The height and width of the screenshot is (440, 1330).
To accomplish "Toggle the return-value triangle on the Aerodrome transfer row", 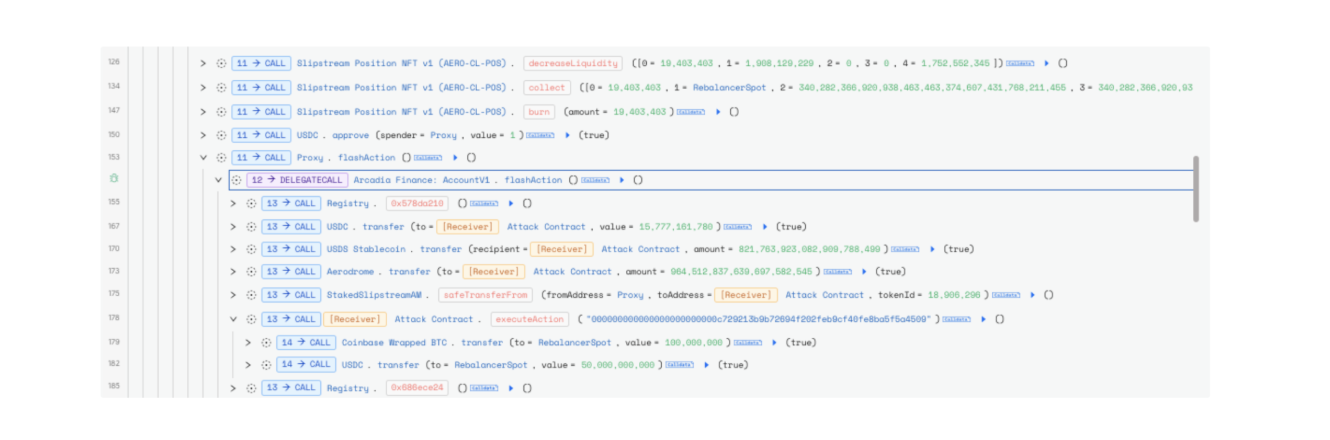I will [864, 271].
